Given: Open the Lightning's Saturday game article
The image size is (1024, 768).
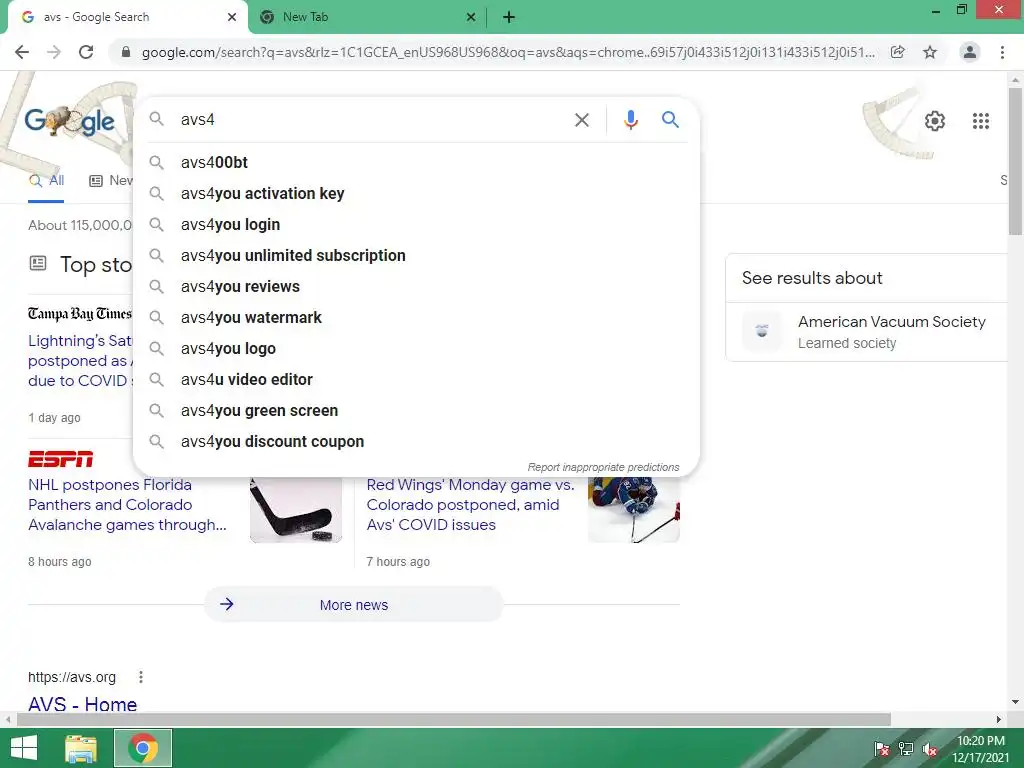Looking at the screenshot, I should tap(80, 360).
